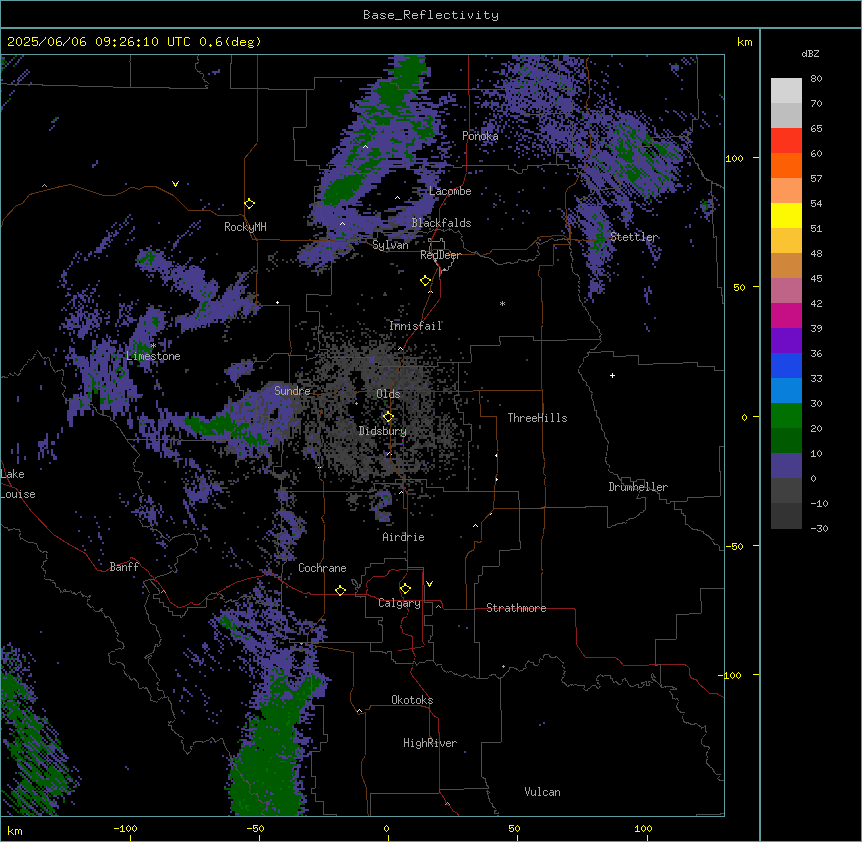
Task: Click the Didsbury label
Action: [x=383, y=431]
